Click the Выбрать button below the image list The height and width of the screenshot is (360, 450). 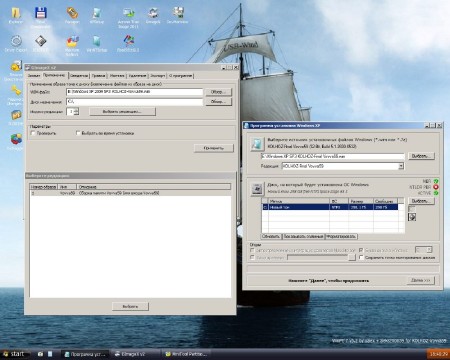pyautogui.click(x=130, y=306)
